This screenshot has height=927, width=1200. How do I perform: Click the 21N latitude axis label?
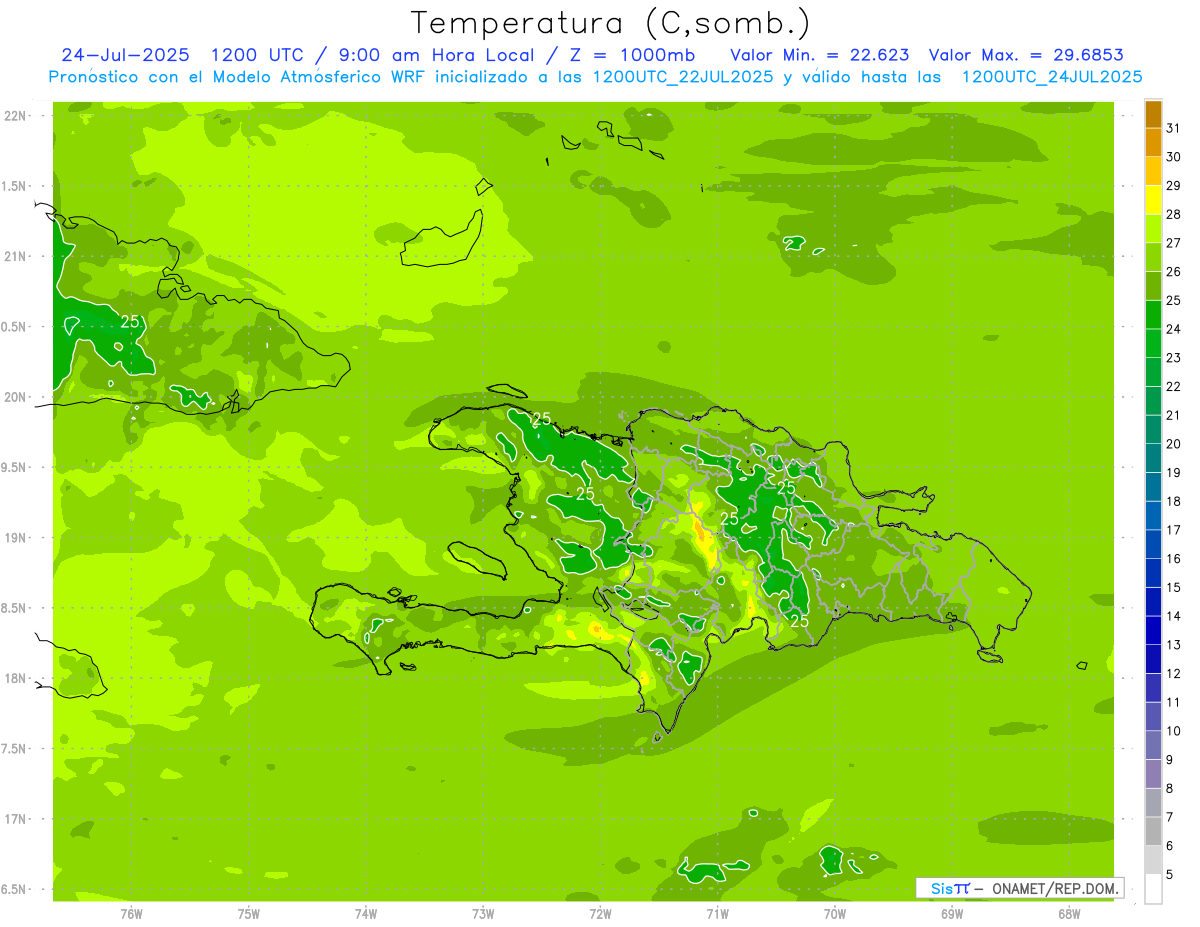(17, 257)
